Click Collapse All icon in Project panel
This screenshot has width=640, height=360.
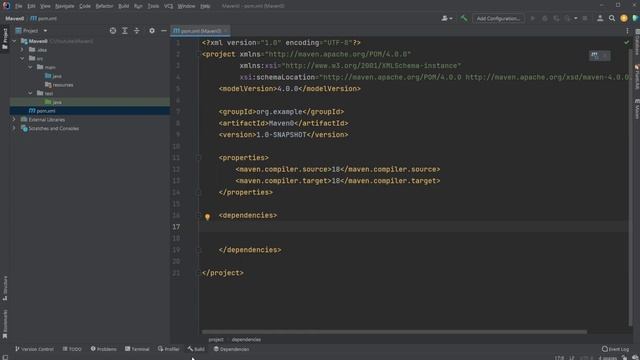pyautogui.click(x=137, y=31)
